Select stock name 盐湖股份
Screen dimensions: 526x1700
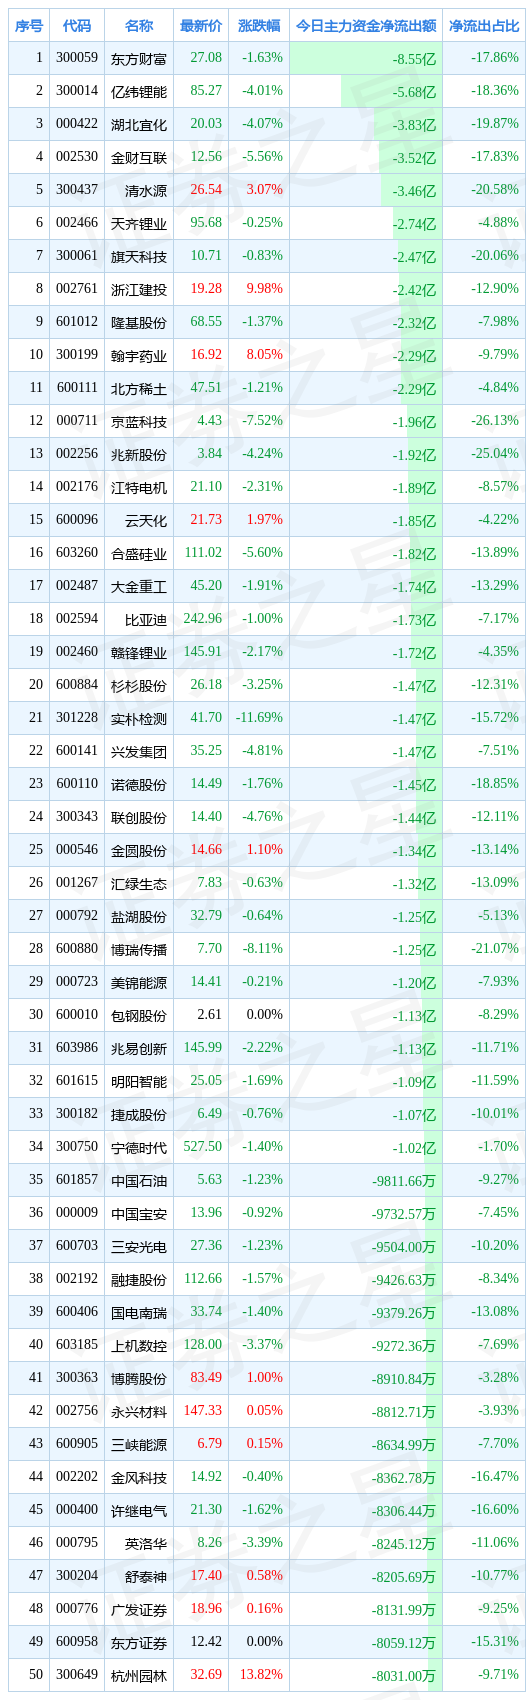click(x=139, y=917)
